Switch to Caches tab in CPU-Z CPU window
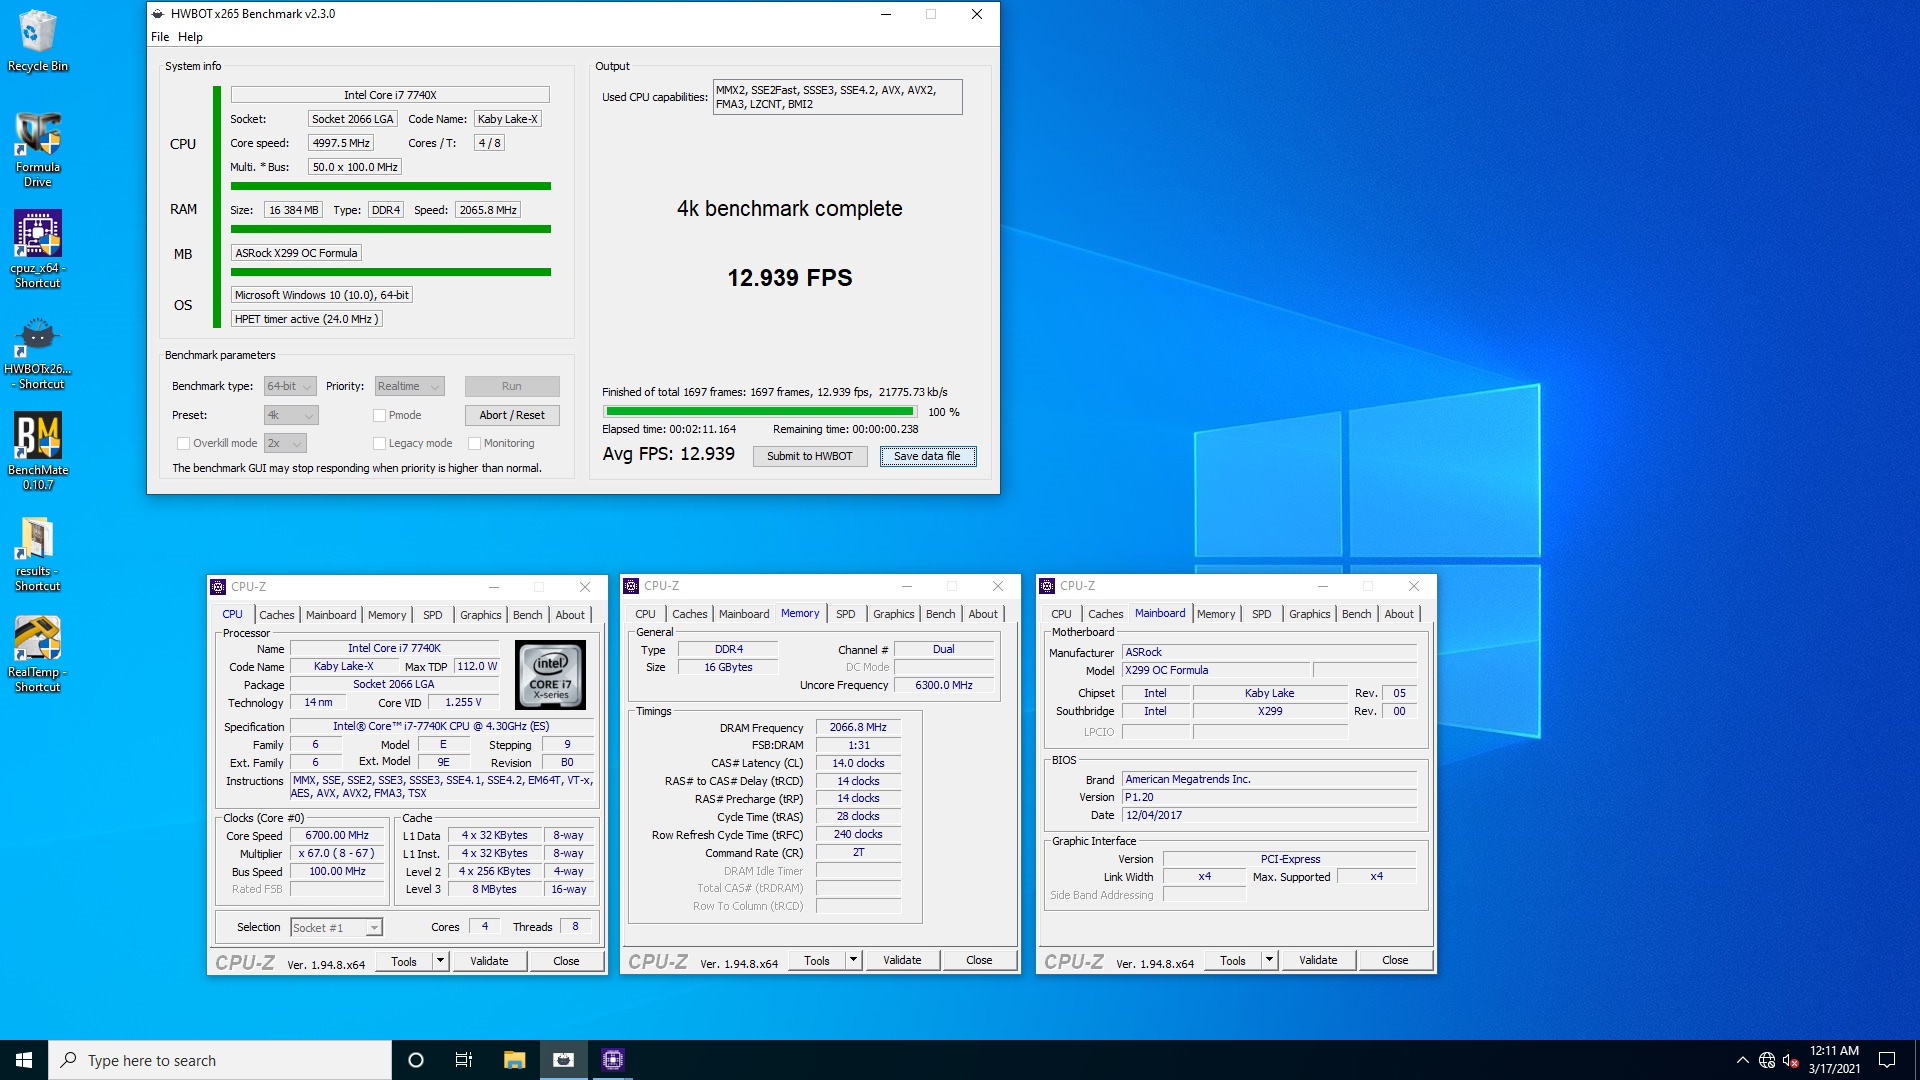 click(x=277, y=615)
